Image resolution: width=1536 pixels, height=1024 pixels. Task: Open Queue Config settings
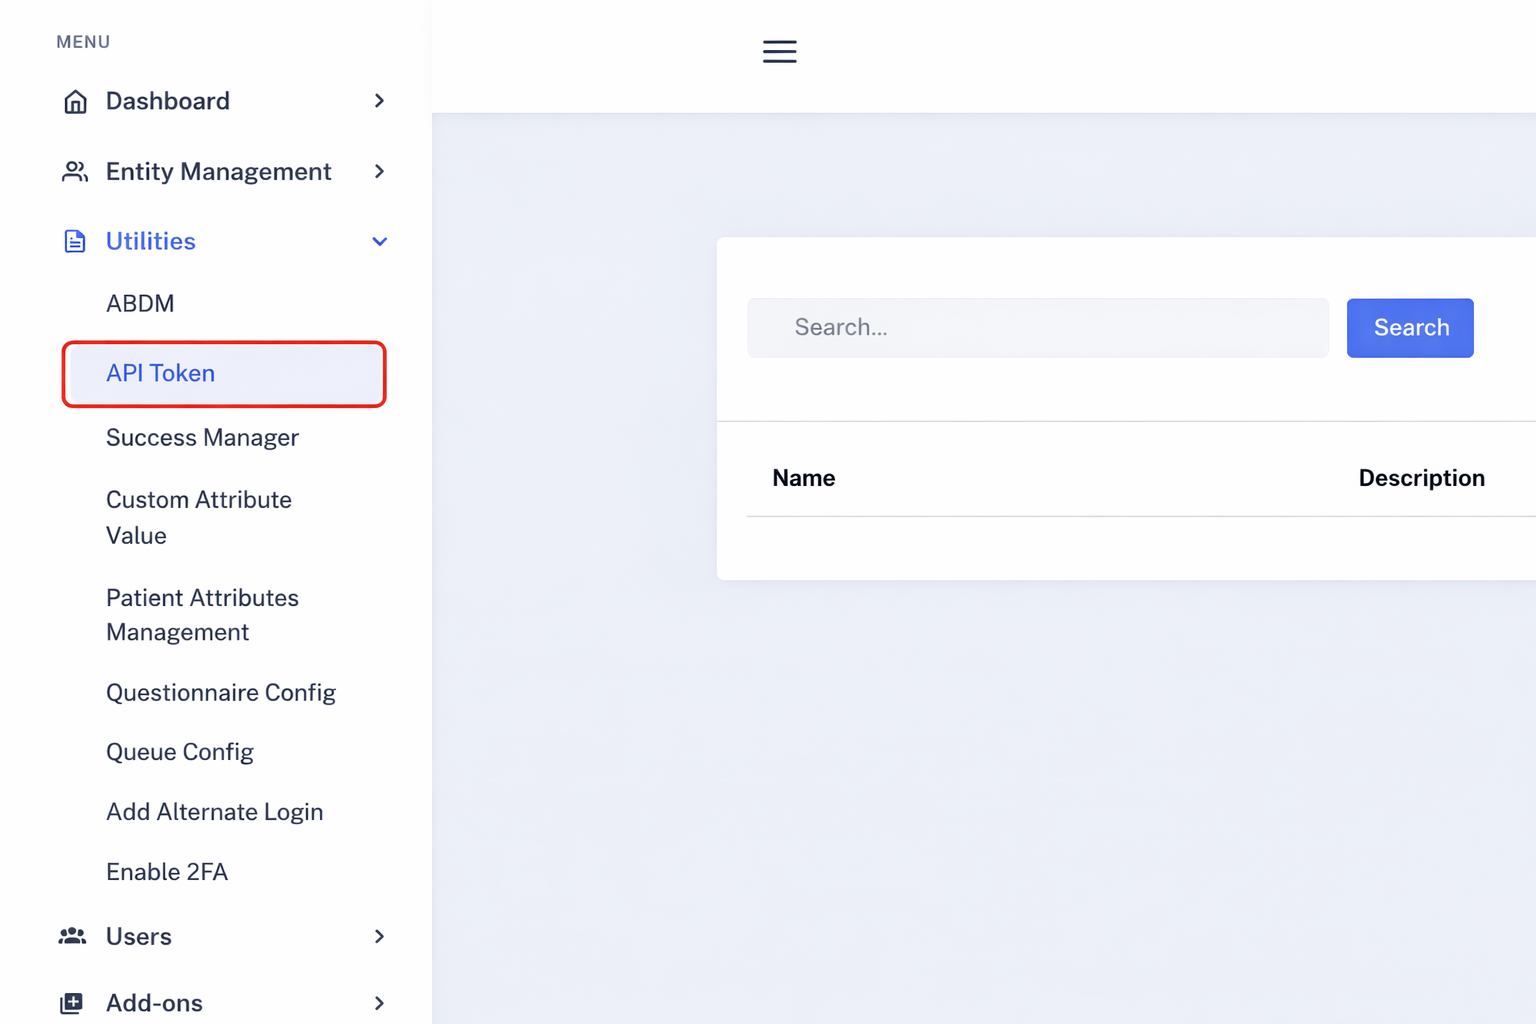click(180, 751)
